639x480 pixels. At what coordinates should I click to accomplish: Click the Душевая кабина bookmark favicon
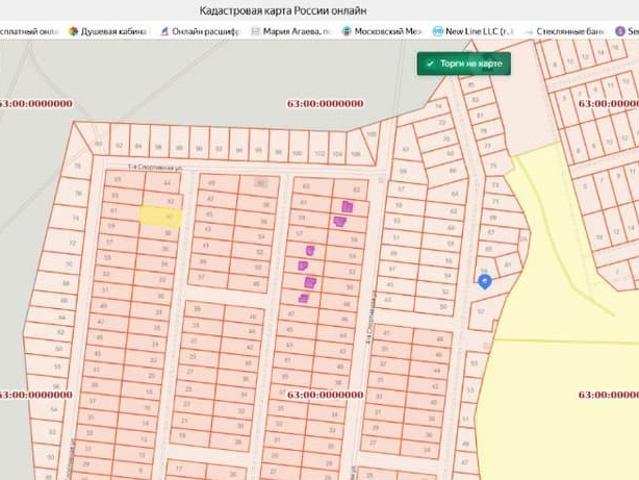click(73, 32)
